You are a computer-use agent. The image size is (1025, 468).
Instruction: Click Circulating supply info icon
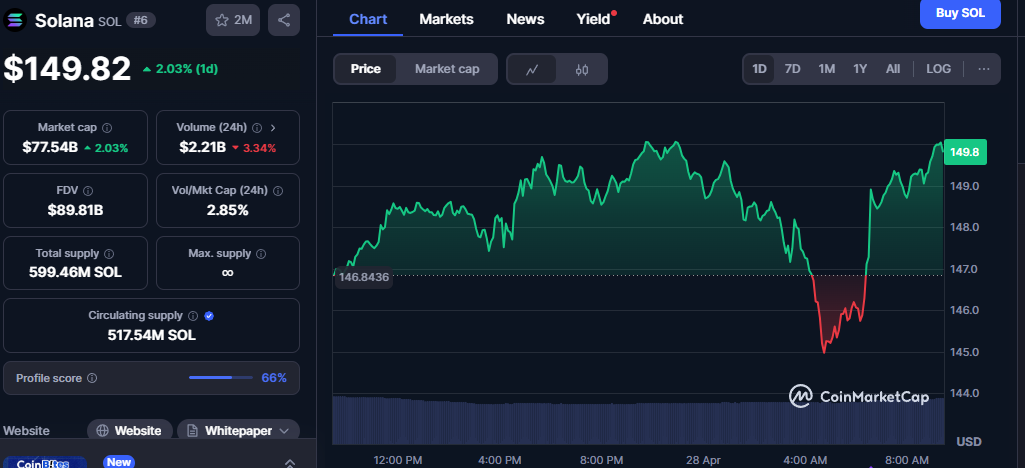point(193,316)
